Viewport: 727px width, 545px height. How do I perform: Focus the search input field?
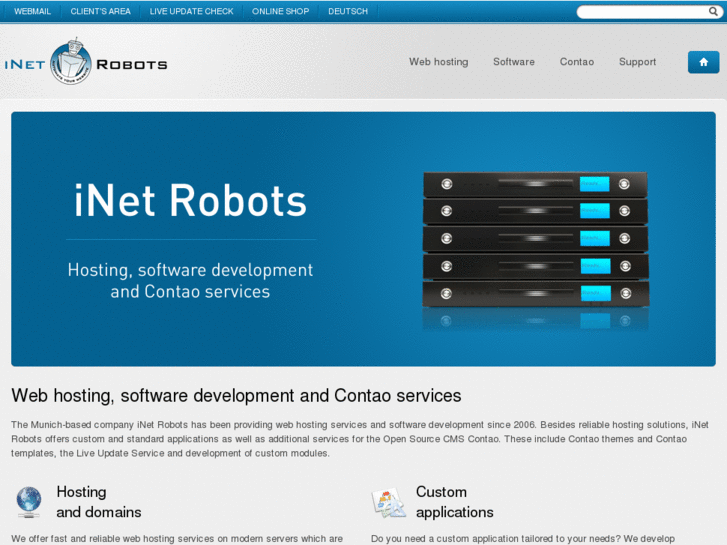tap(640, 12)
